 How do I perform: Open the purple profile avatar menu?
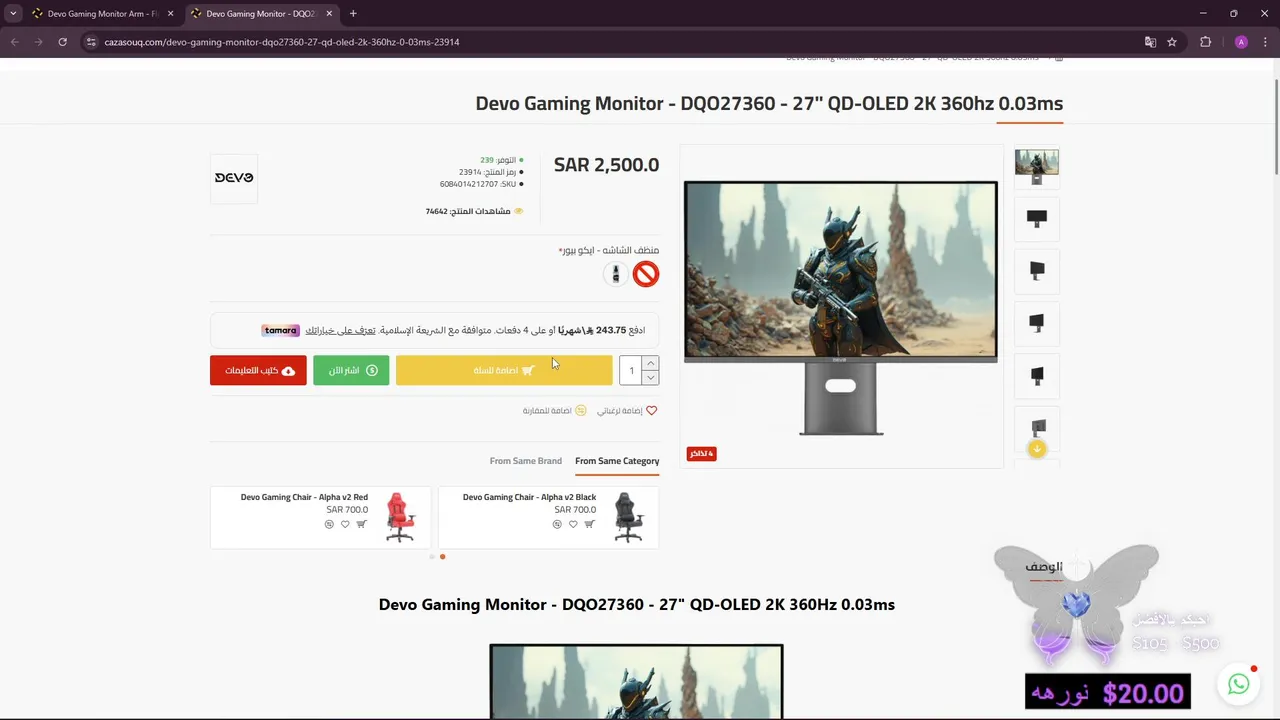coord(1241,42)
